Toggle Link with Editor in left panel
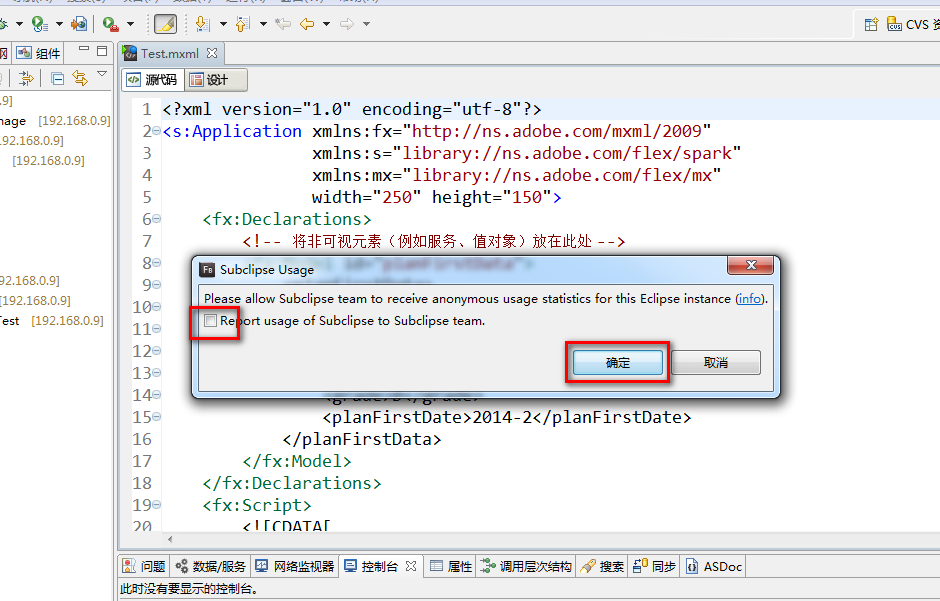 click(x=80, y=78)
